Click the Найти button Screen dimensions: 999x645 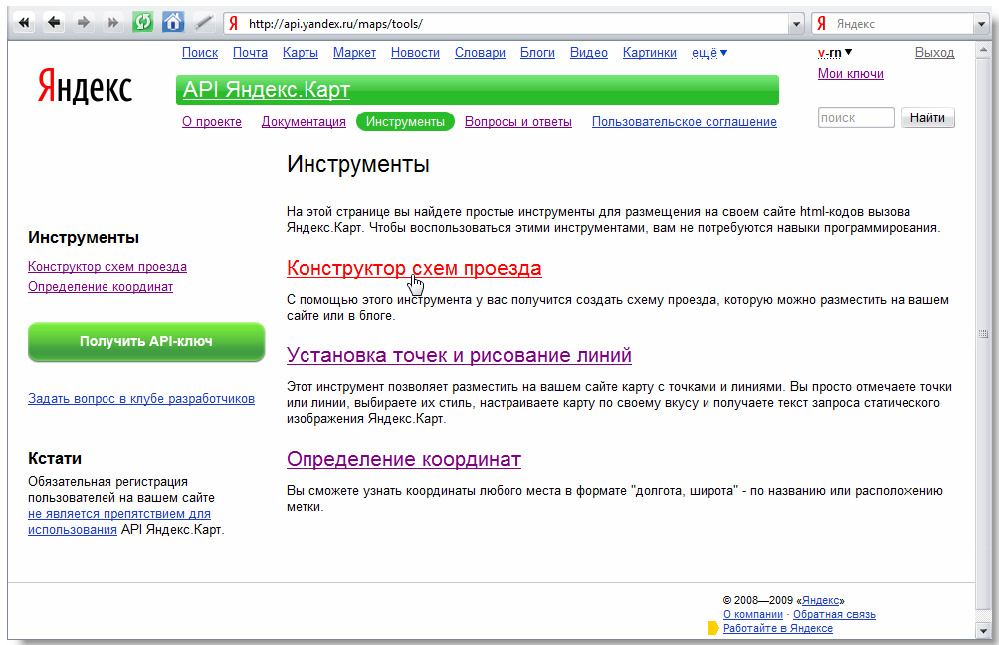point(927,118)
